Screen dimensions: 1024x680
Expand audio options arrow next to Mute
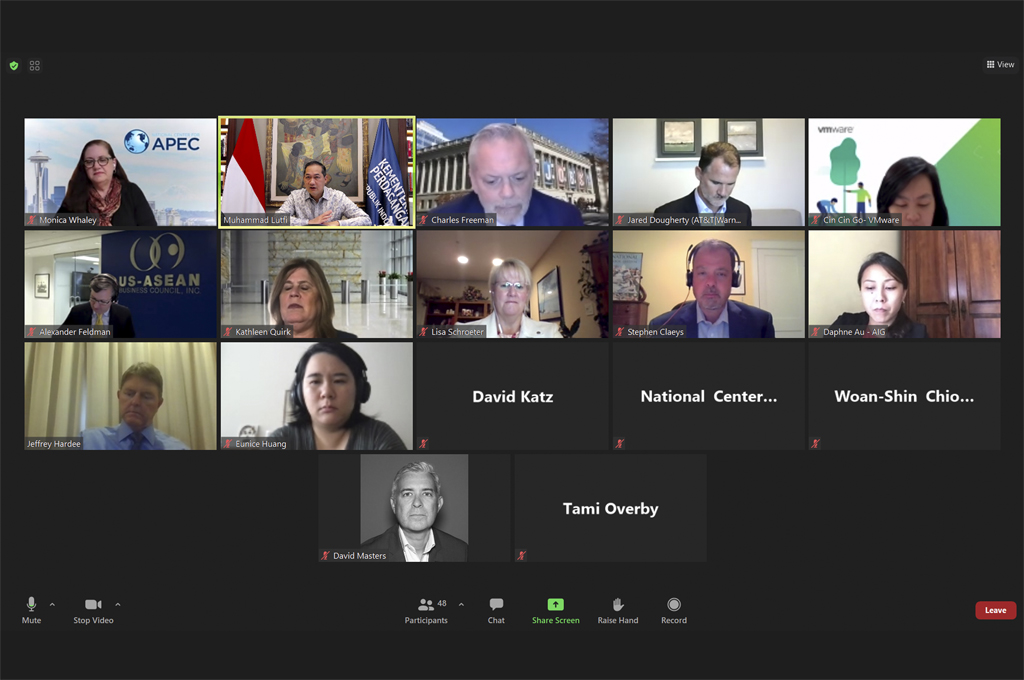point(52,604)
